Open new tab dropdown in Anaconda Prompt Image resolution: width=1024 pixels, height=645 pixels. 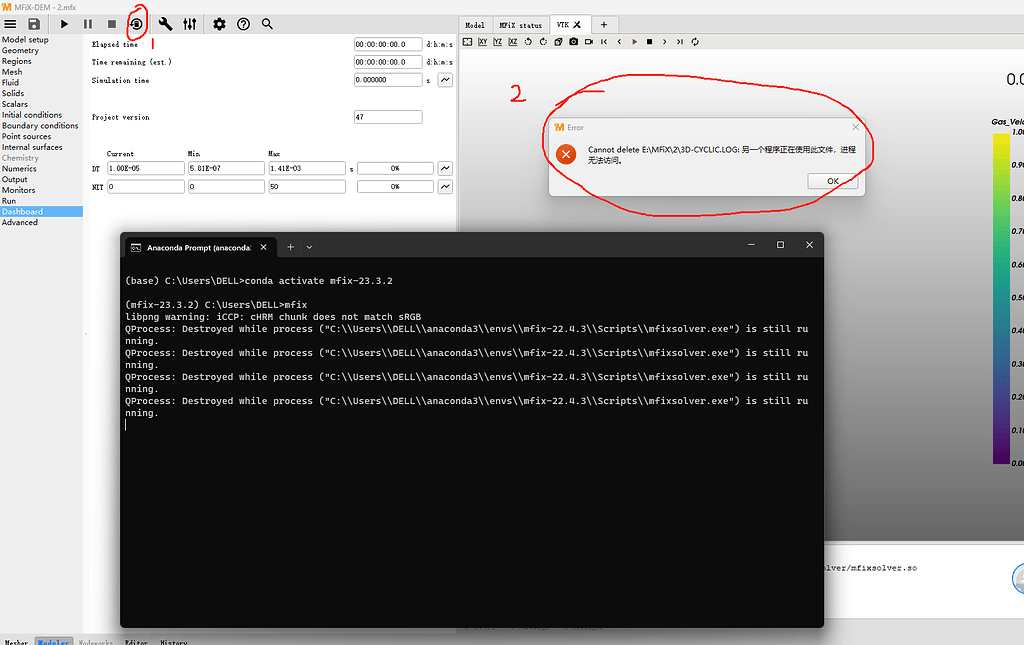click(310, 247)
